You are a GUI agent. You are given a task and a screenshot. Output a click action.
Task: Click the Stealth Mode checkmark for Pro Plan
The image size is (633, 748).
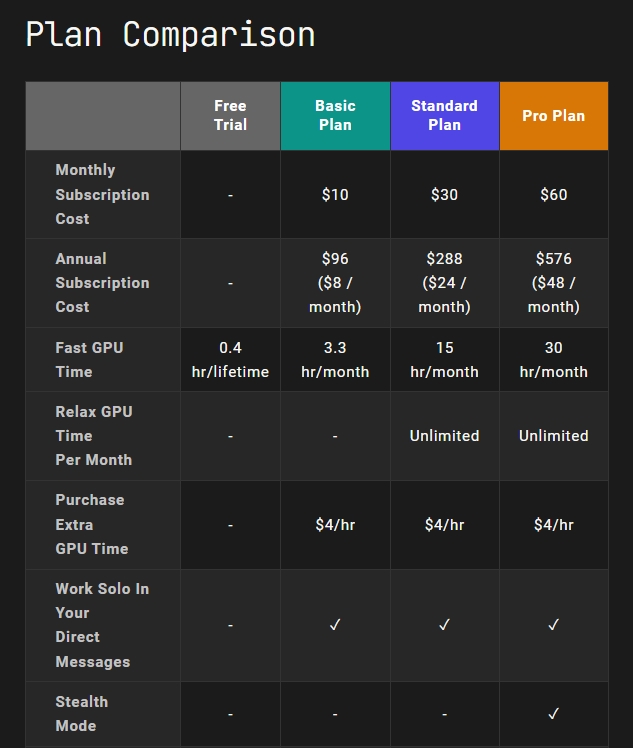[x=553, y=714]
